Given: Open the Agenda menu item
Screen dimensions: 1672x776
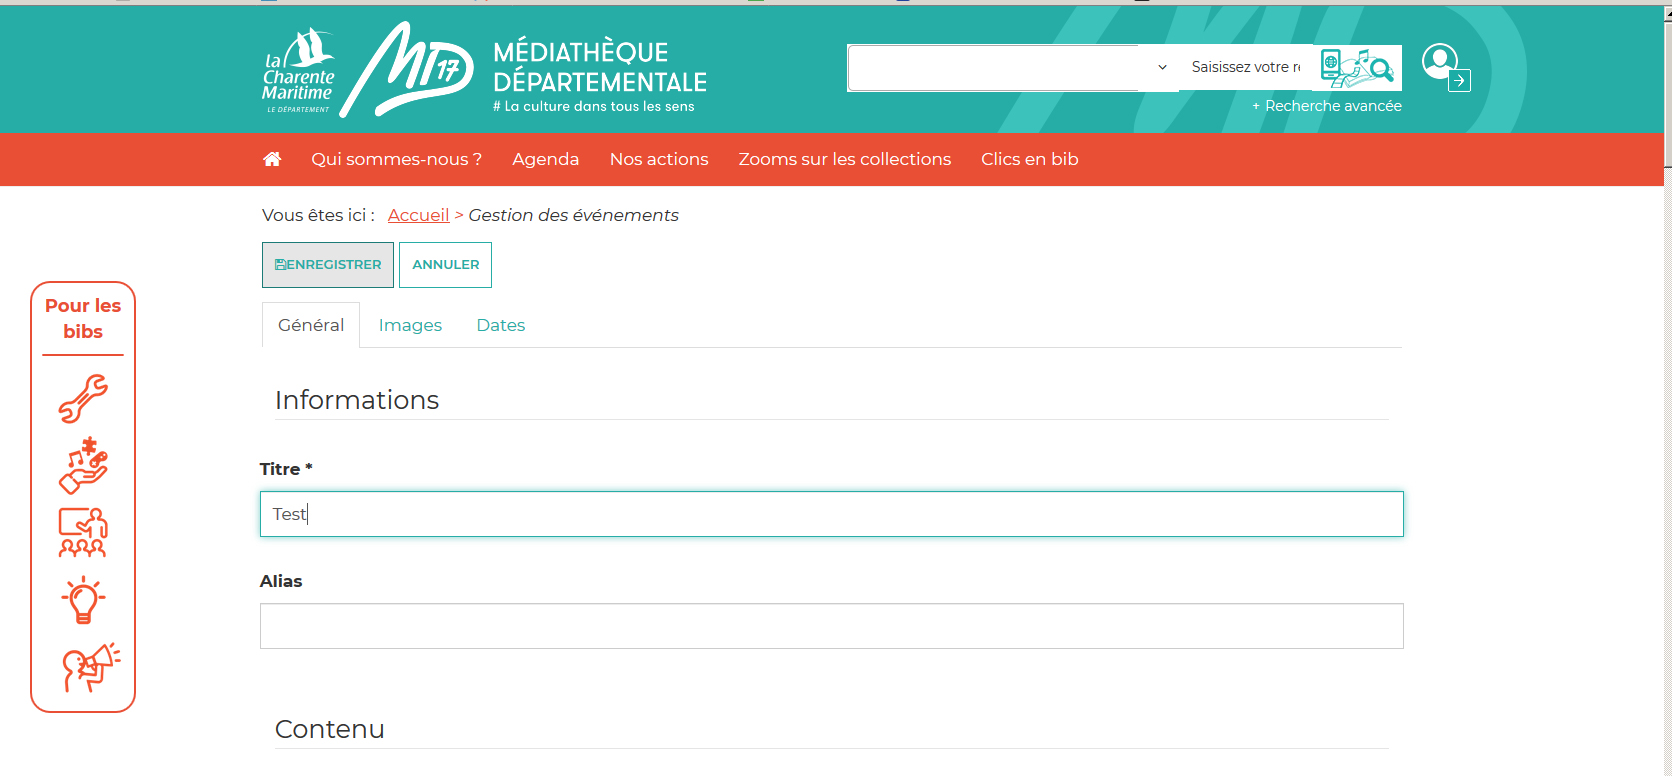Looking at the screenshot, I should 546,159.
